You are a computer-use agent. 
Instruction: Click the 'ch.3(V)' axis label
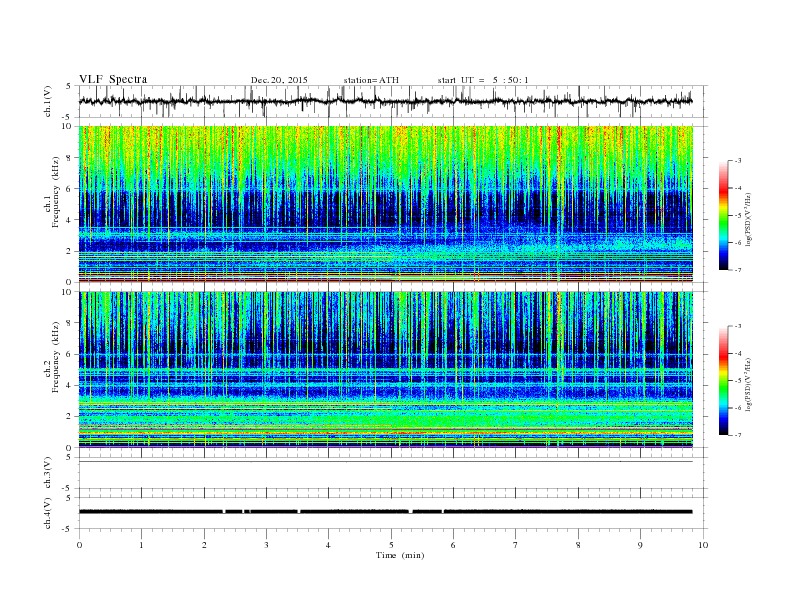tap(48, 473)
